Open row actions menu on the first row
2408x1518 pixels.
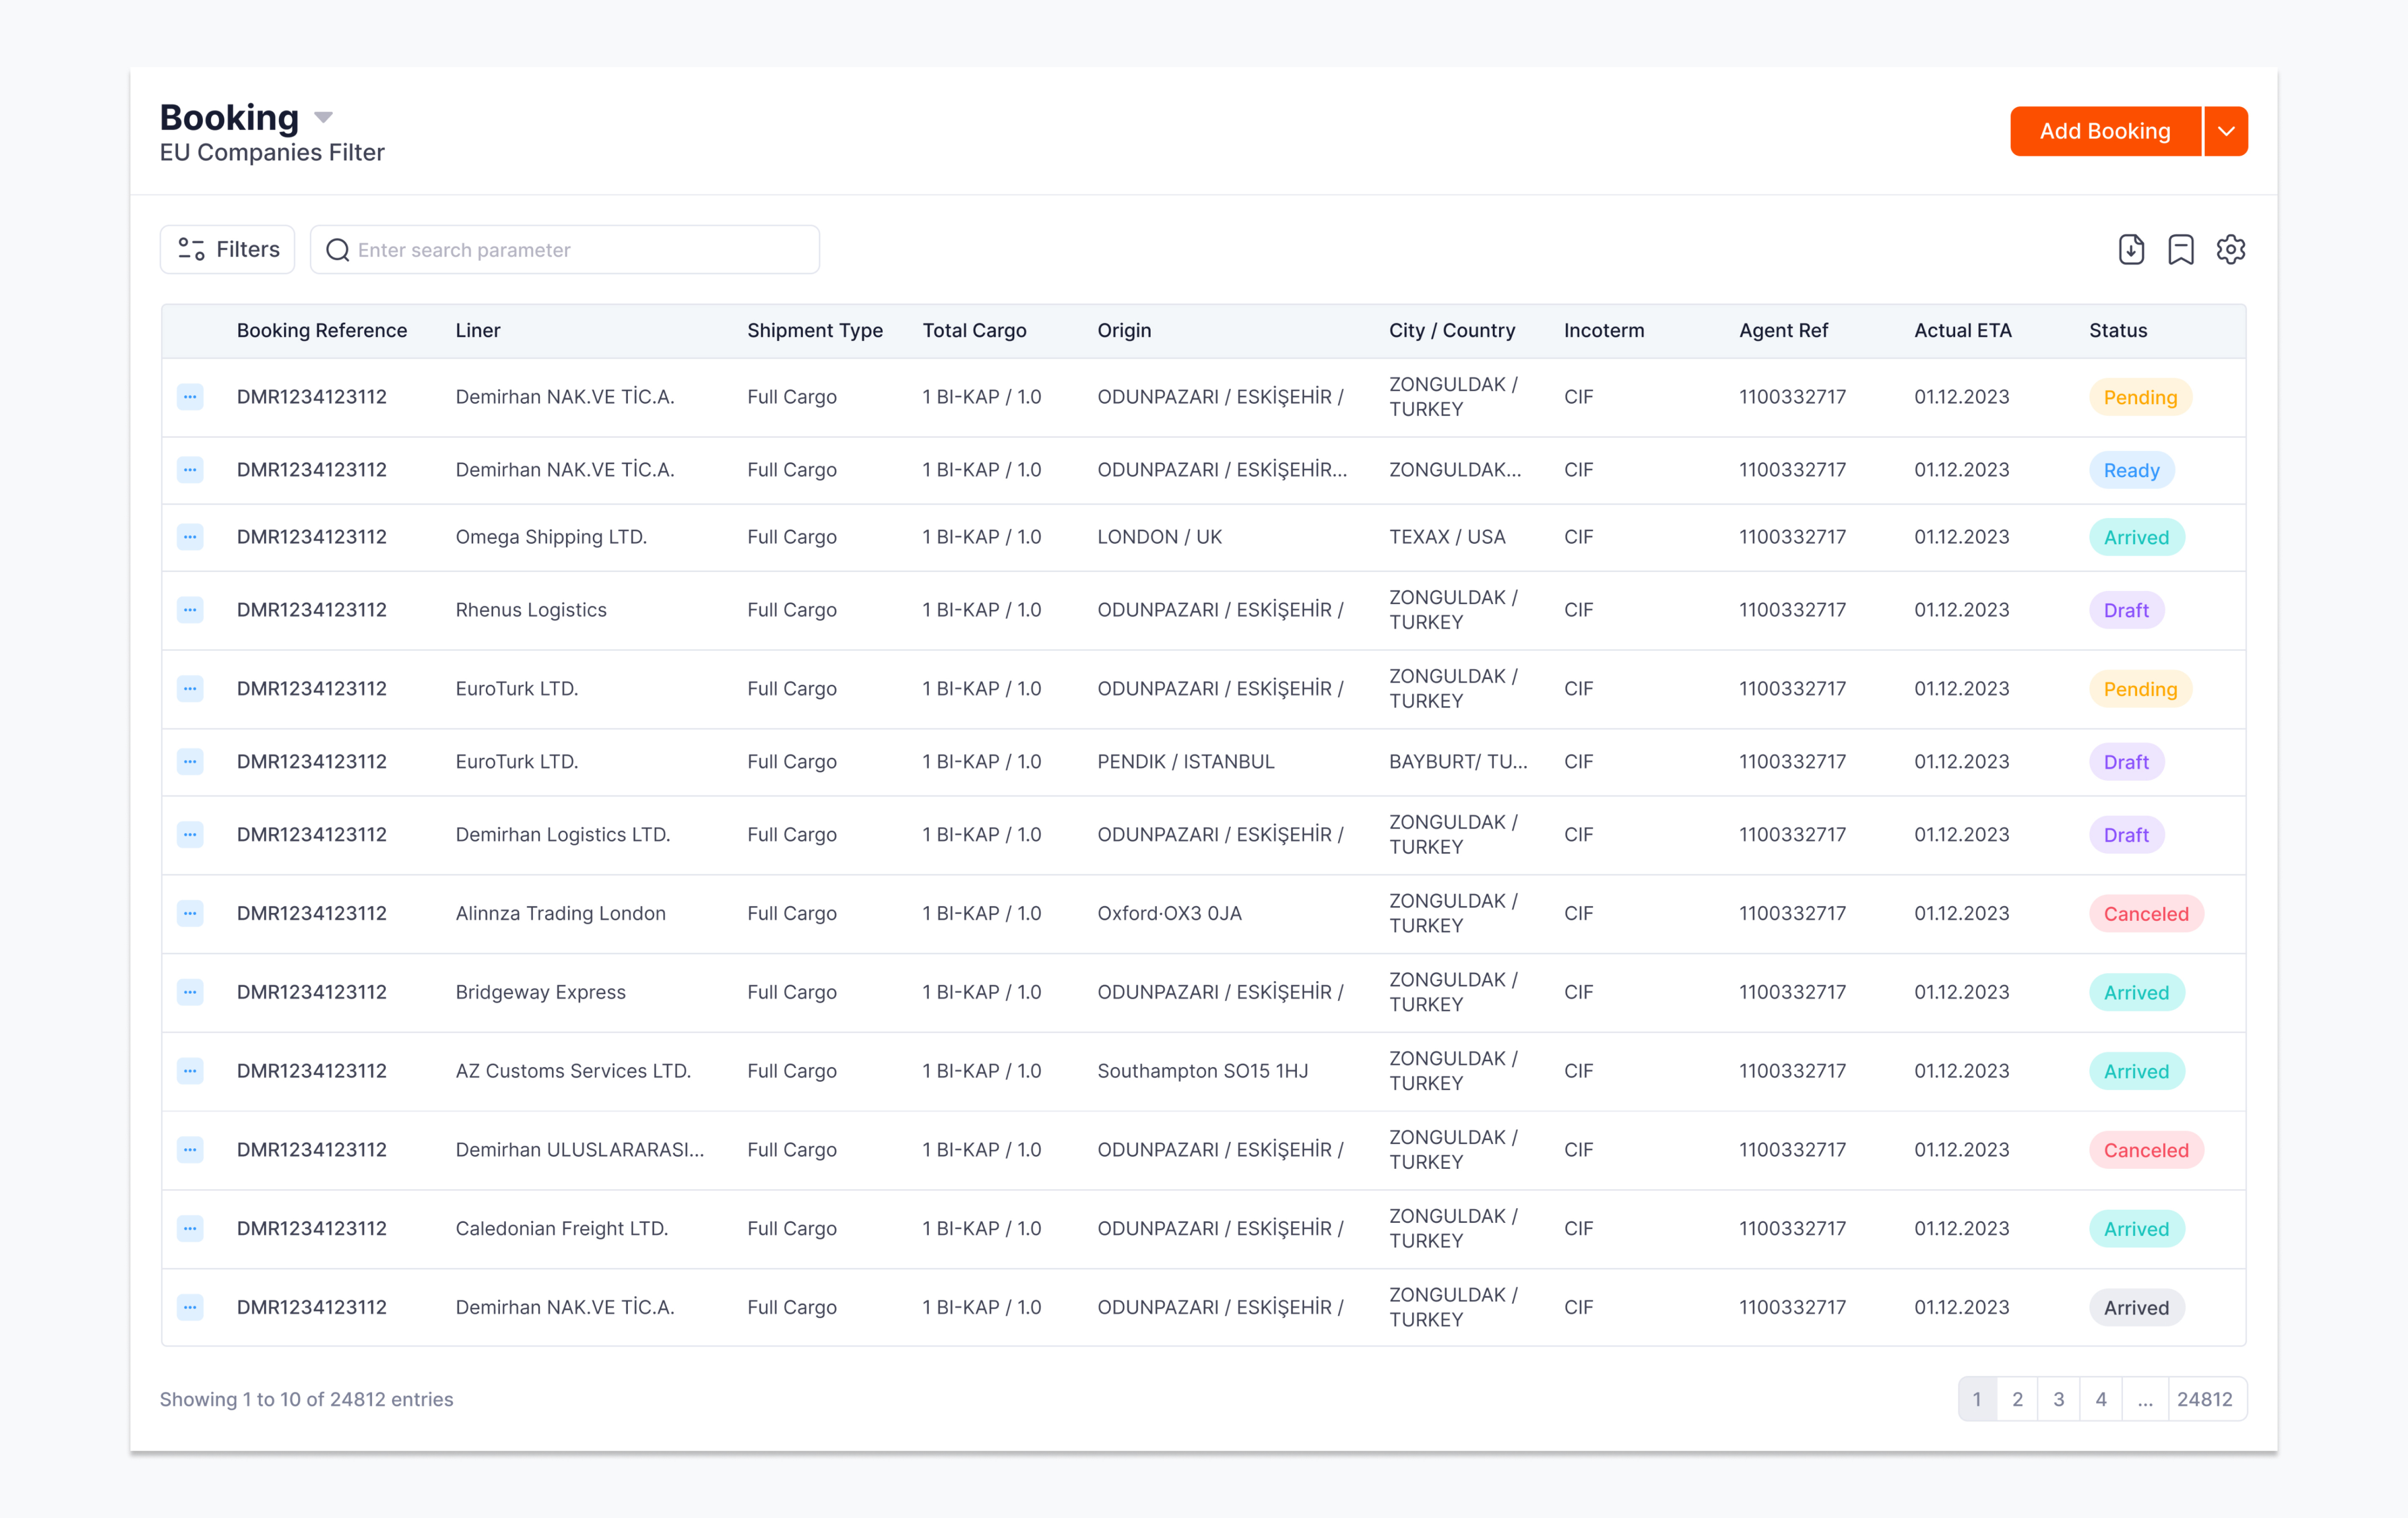(x=190, y=397)
